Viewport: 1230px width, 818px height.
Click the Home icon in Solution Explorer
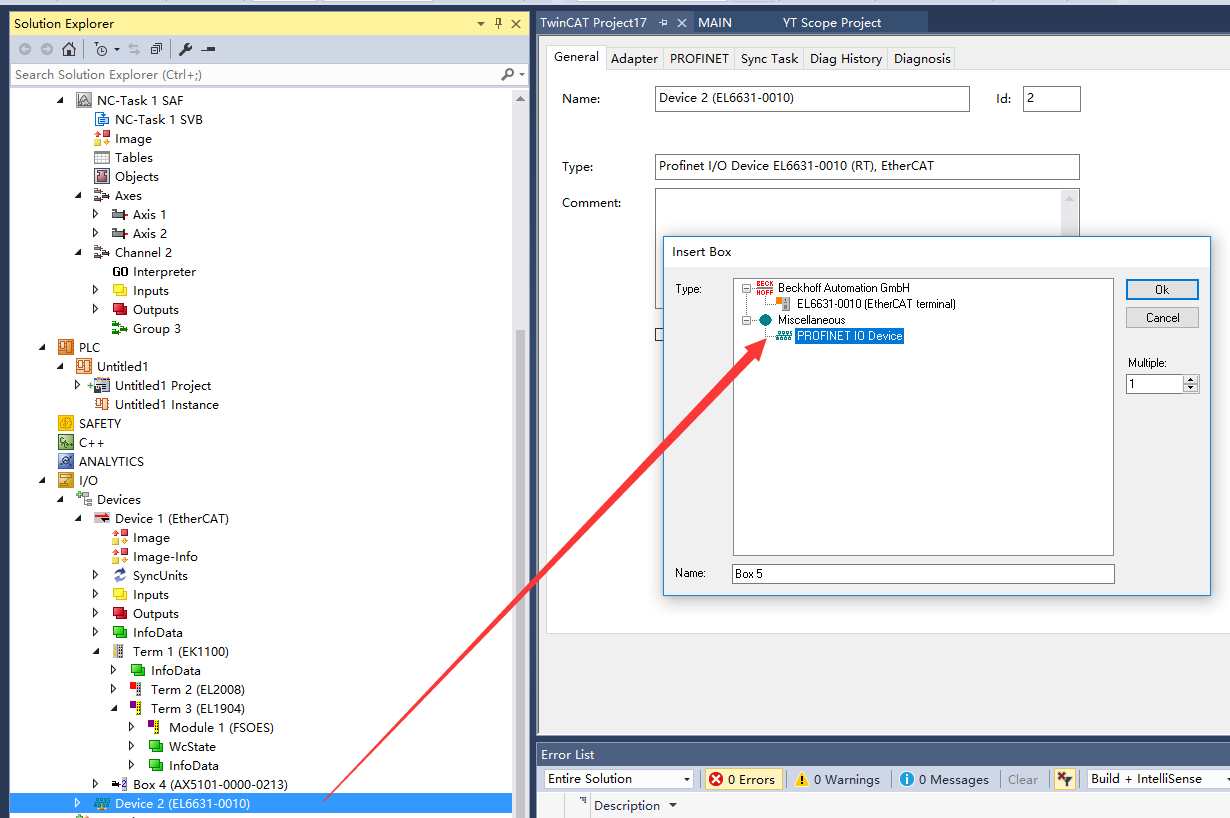coord(68,49)
